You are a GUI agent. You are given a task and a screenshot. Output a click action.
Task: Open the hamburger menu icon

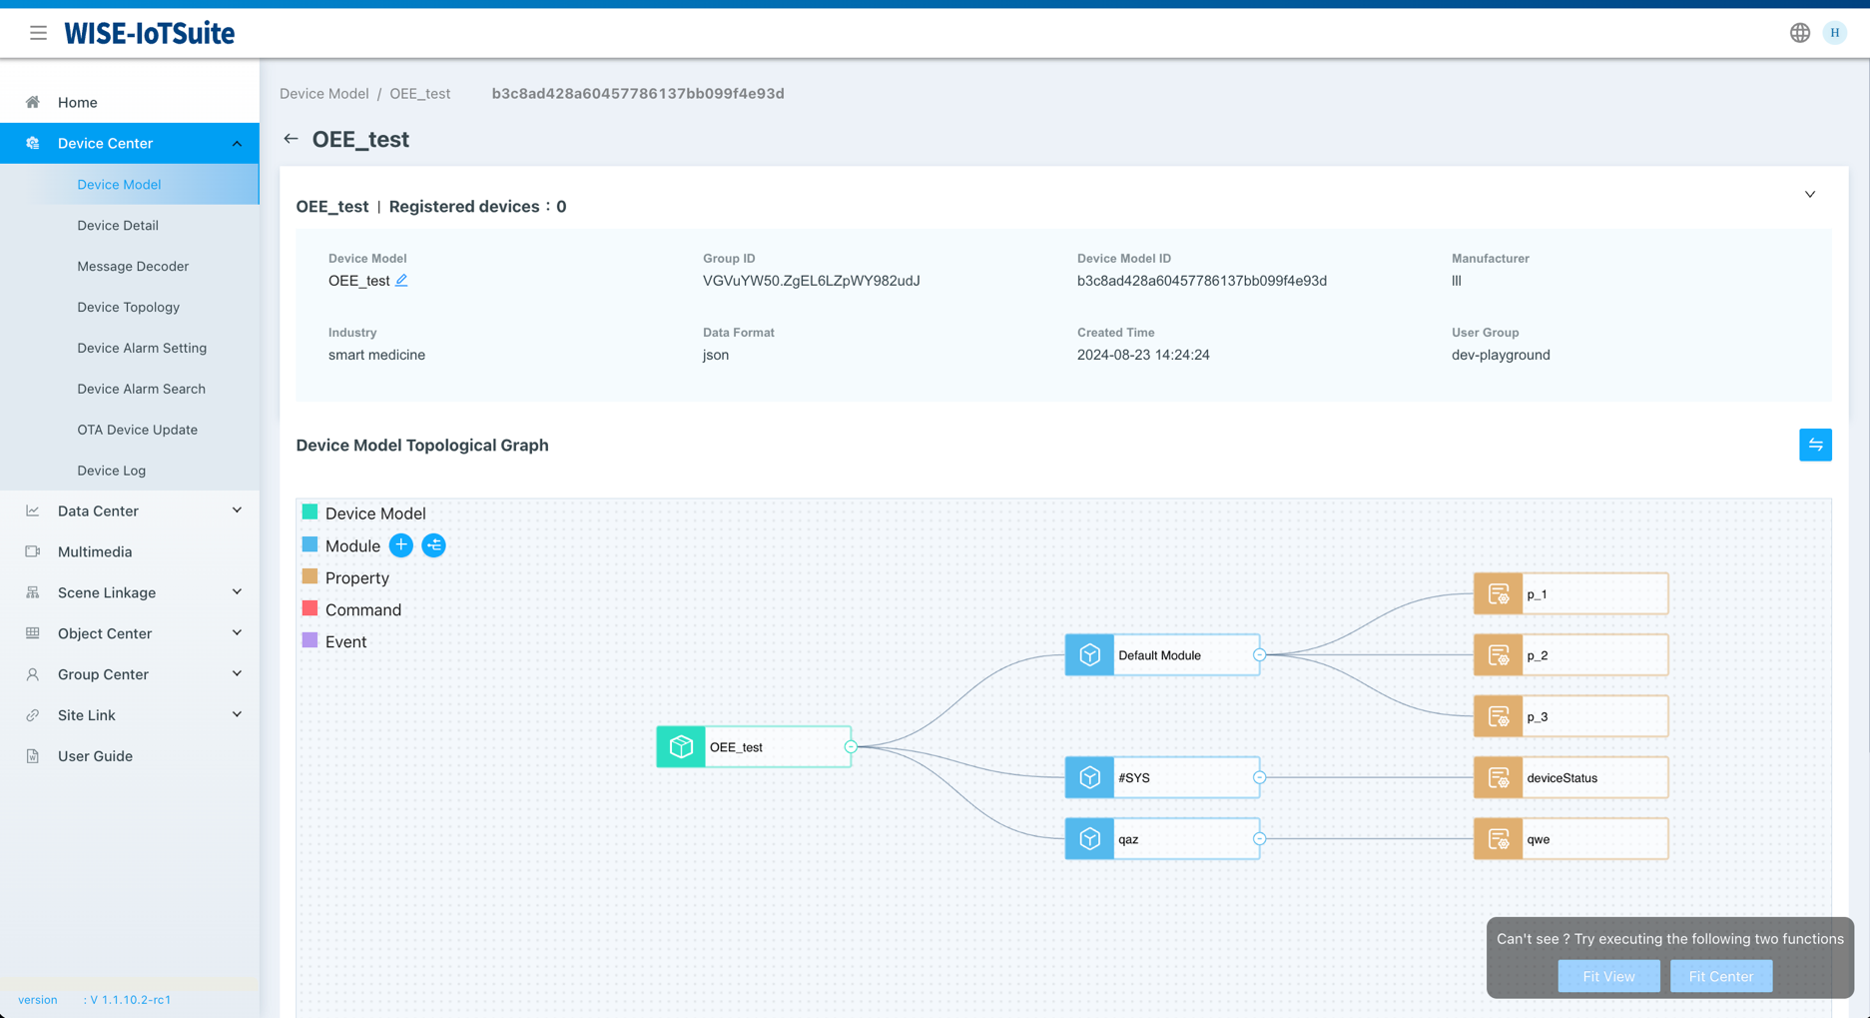coord(38,33)
